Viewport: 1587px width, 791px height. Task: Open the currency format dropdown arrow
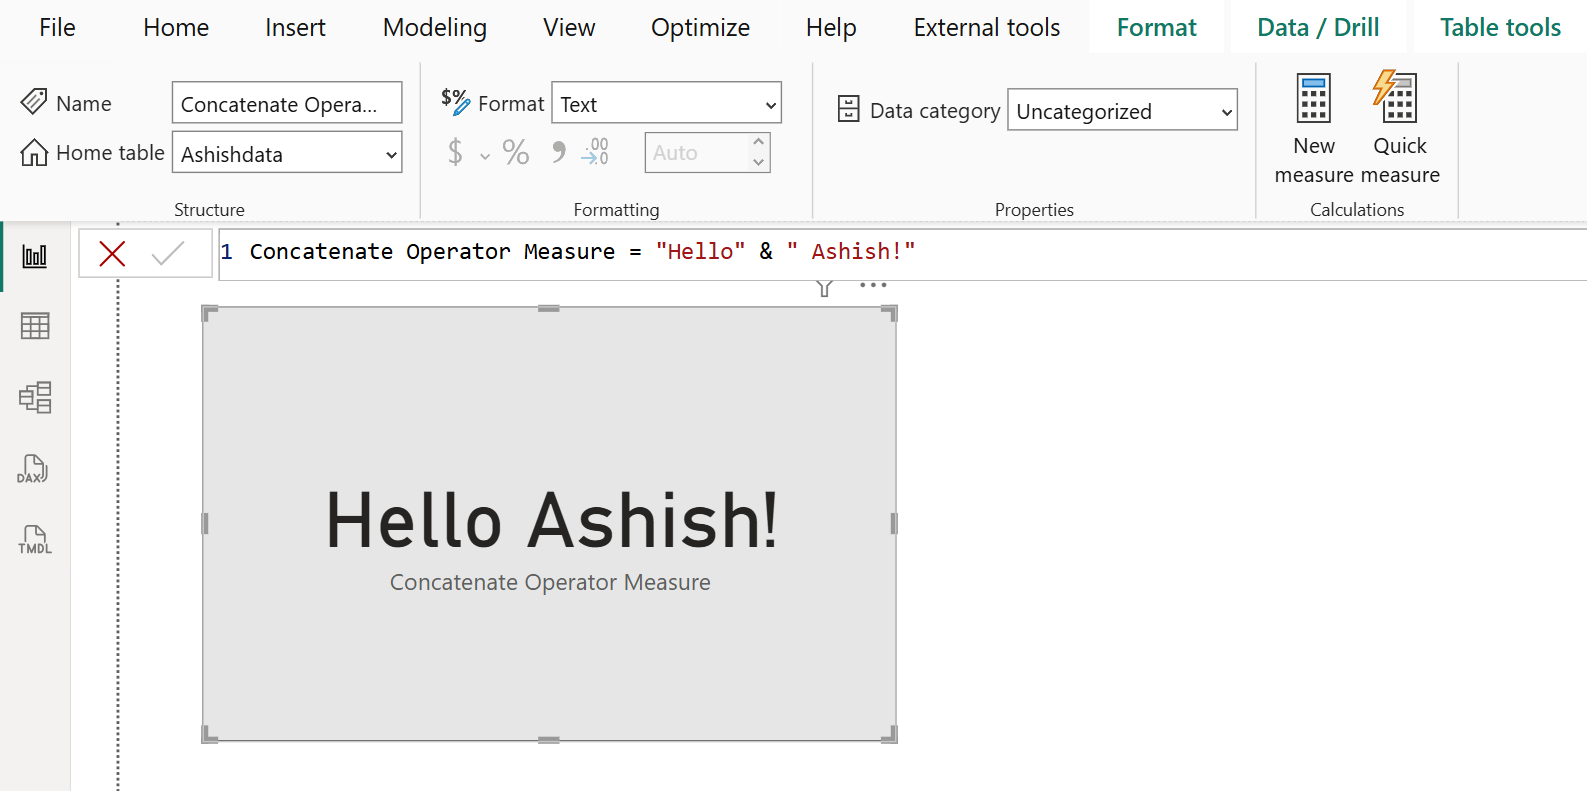tap(485, 156)
